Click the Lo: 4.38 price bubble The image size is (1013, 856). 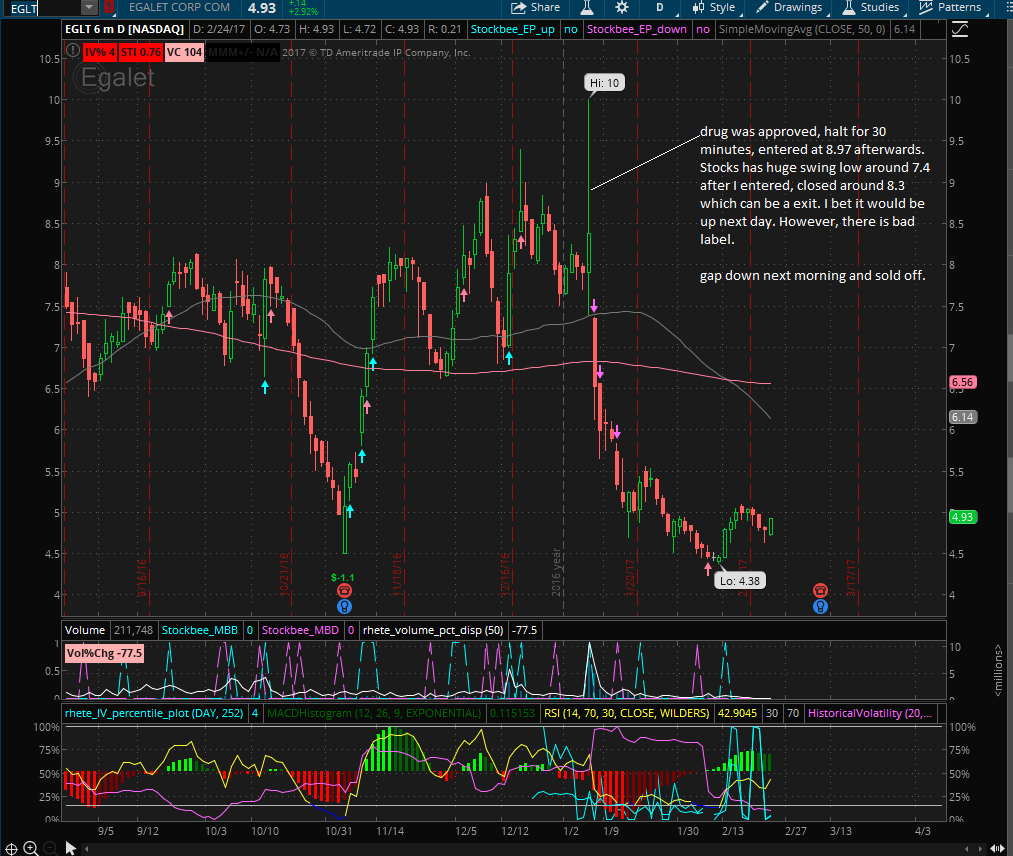[x=740, y=581]
